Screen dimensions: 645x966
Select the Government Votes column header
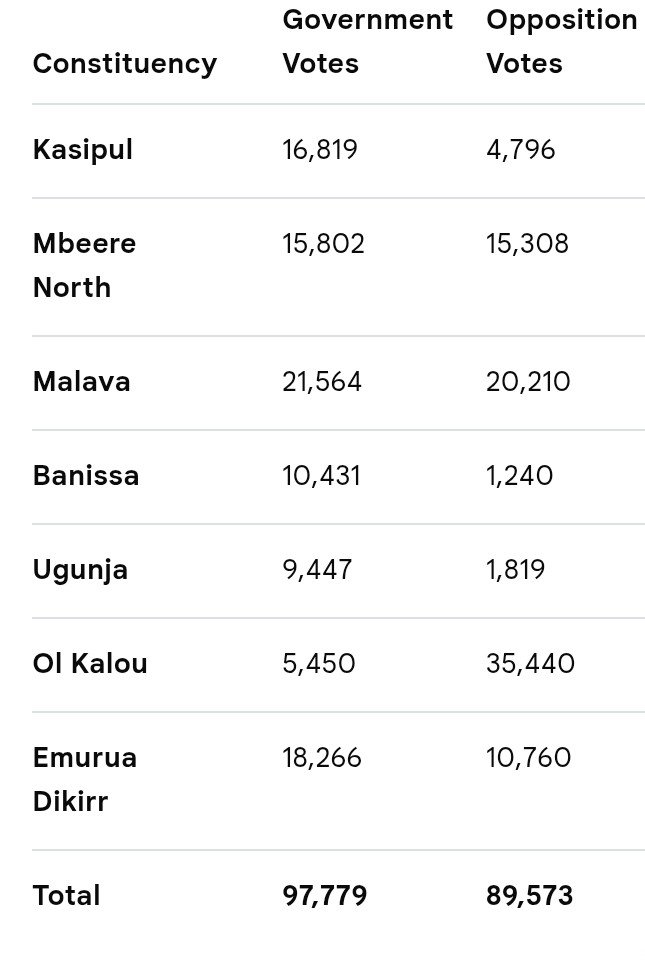tap(367, 42)
